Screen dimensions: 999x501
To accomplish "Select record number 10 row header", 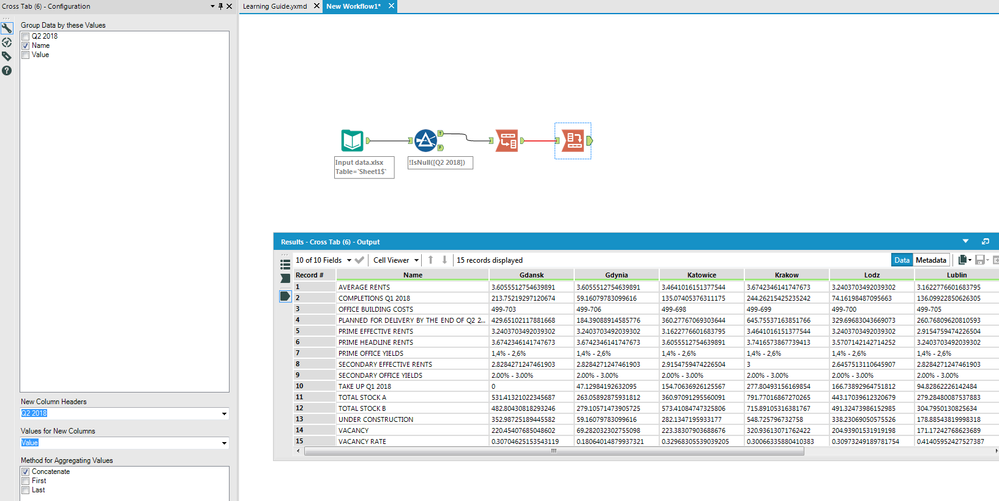I will click(x=314, y=386).
